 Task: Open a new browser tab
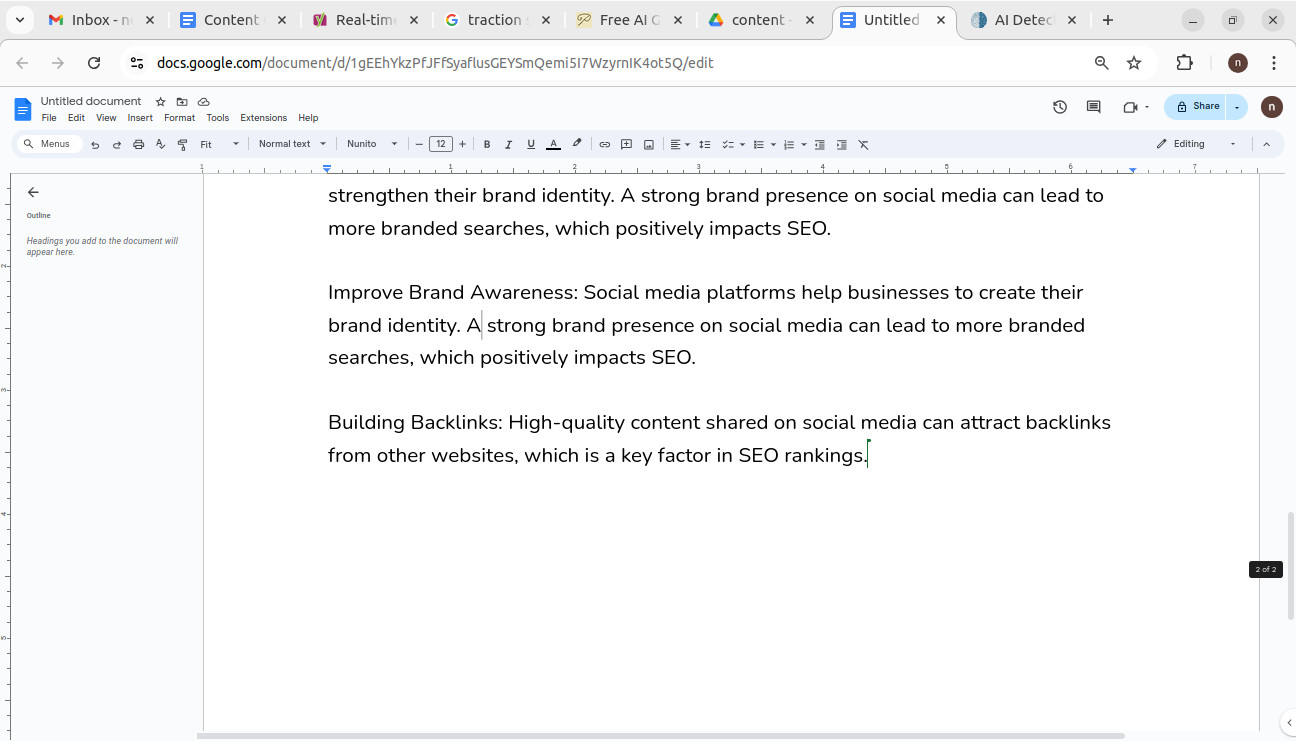click(x=1108, y=20)
